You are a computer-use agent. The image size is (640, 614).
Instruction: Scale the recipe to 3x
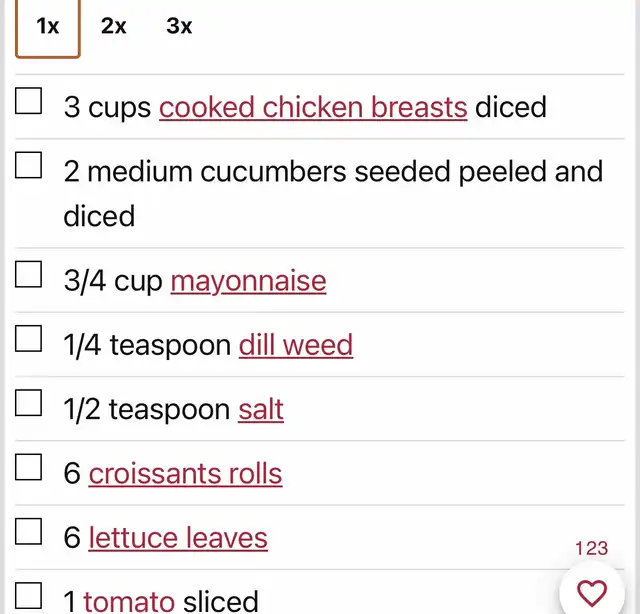click(179, 26)
